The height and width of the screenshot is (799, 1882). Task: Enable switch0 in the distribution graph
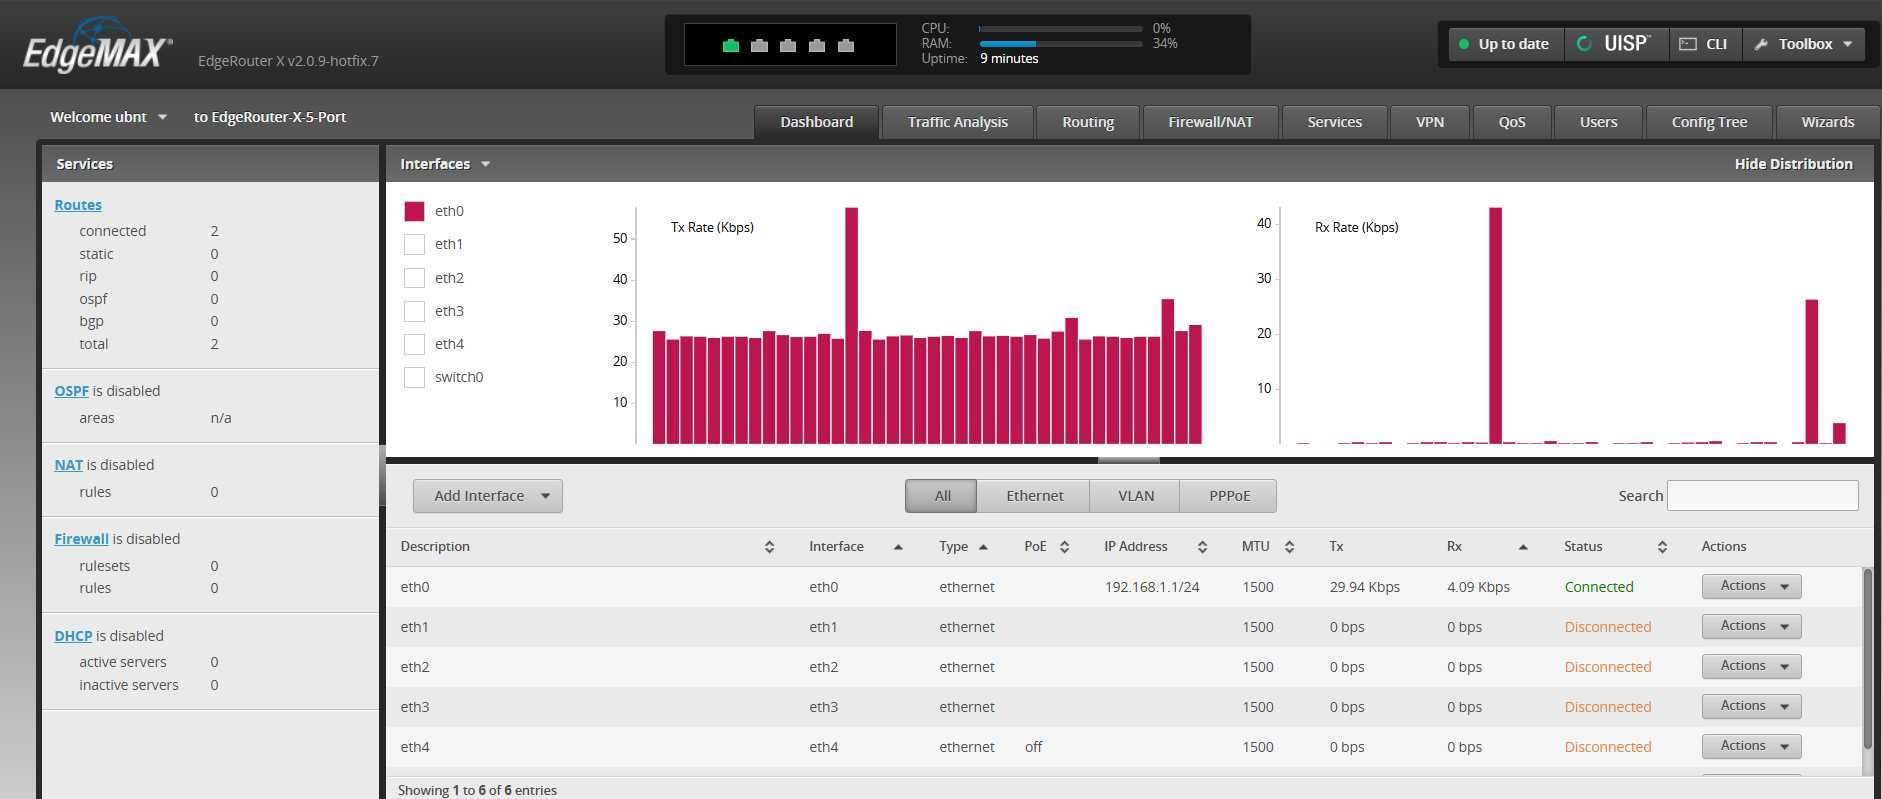tap(414, 377)
